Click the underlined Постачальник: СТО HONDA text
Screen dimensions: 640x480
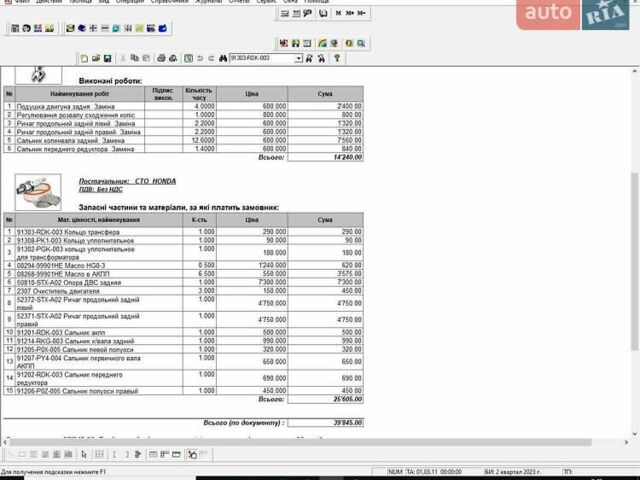(127, 181)
